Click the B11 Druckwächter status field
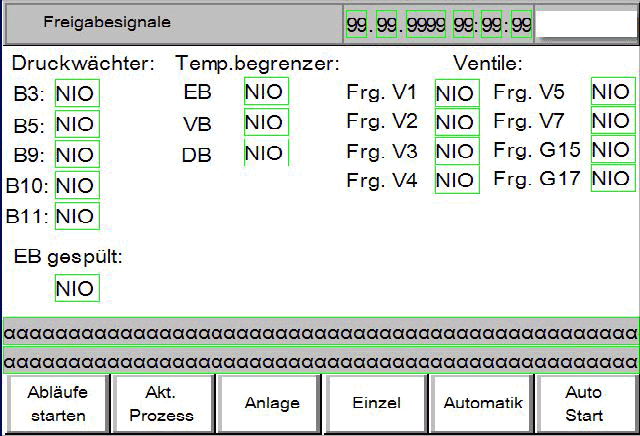 click(76, 215)
